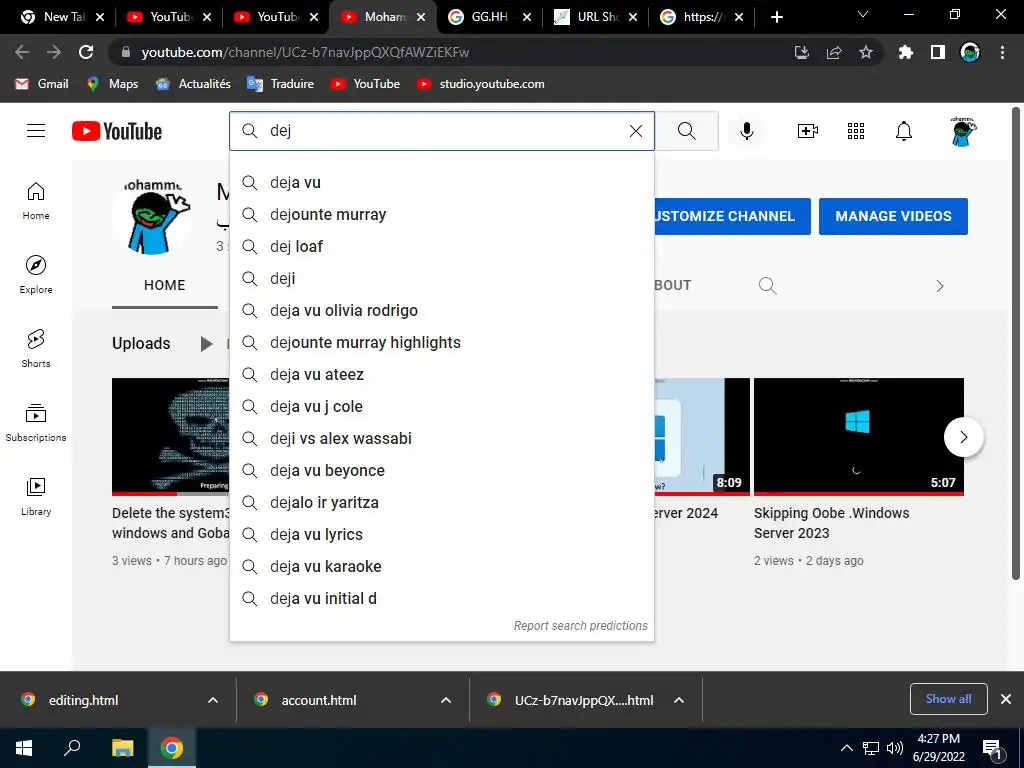Share this page icon in address bar

tap(834, 52)
